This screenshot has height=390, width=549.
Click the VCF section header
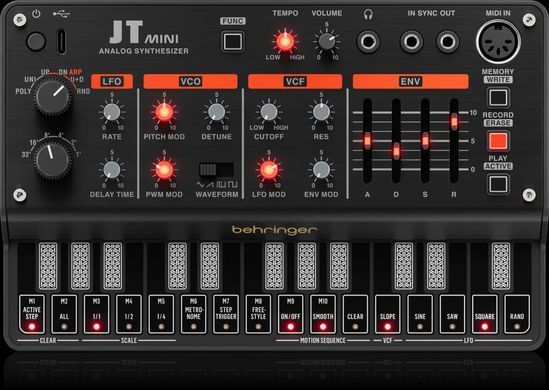coord(295,81)
